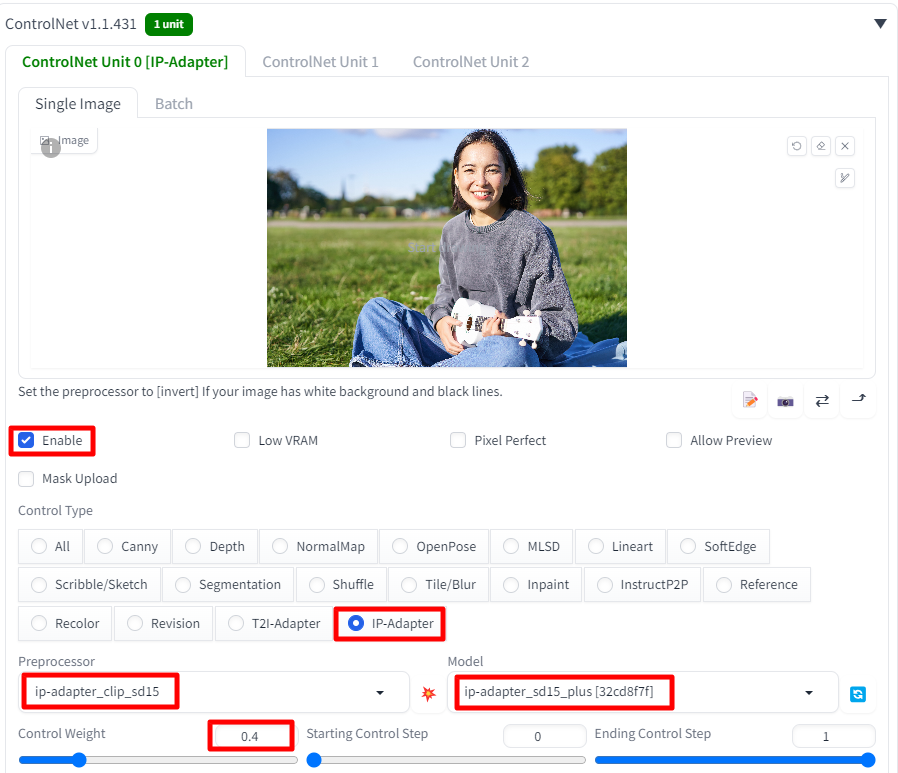
Task: Click the Ending Control Step value field
Action: (834, 736)
